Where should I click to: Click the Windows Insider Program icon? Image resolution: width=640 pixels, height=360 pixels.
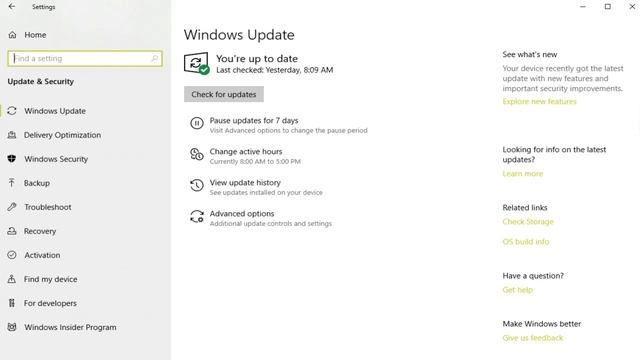coord(12,327)
